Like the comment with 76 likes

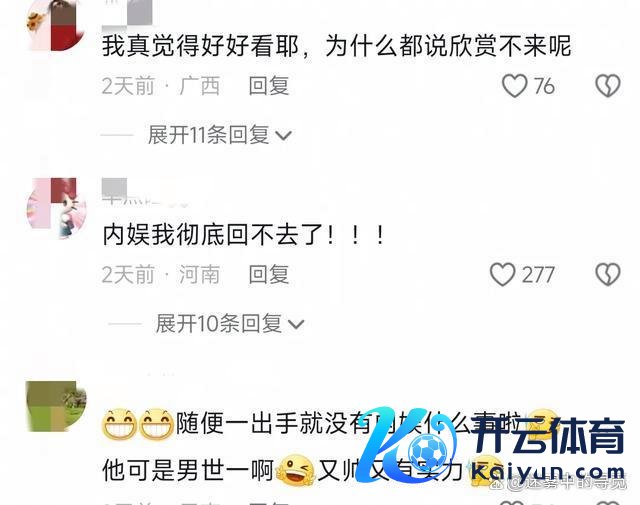coord(514,86)
